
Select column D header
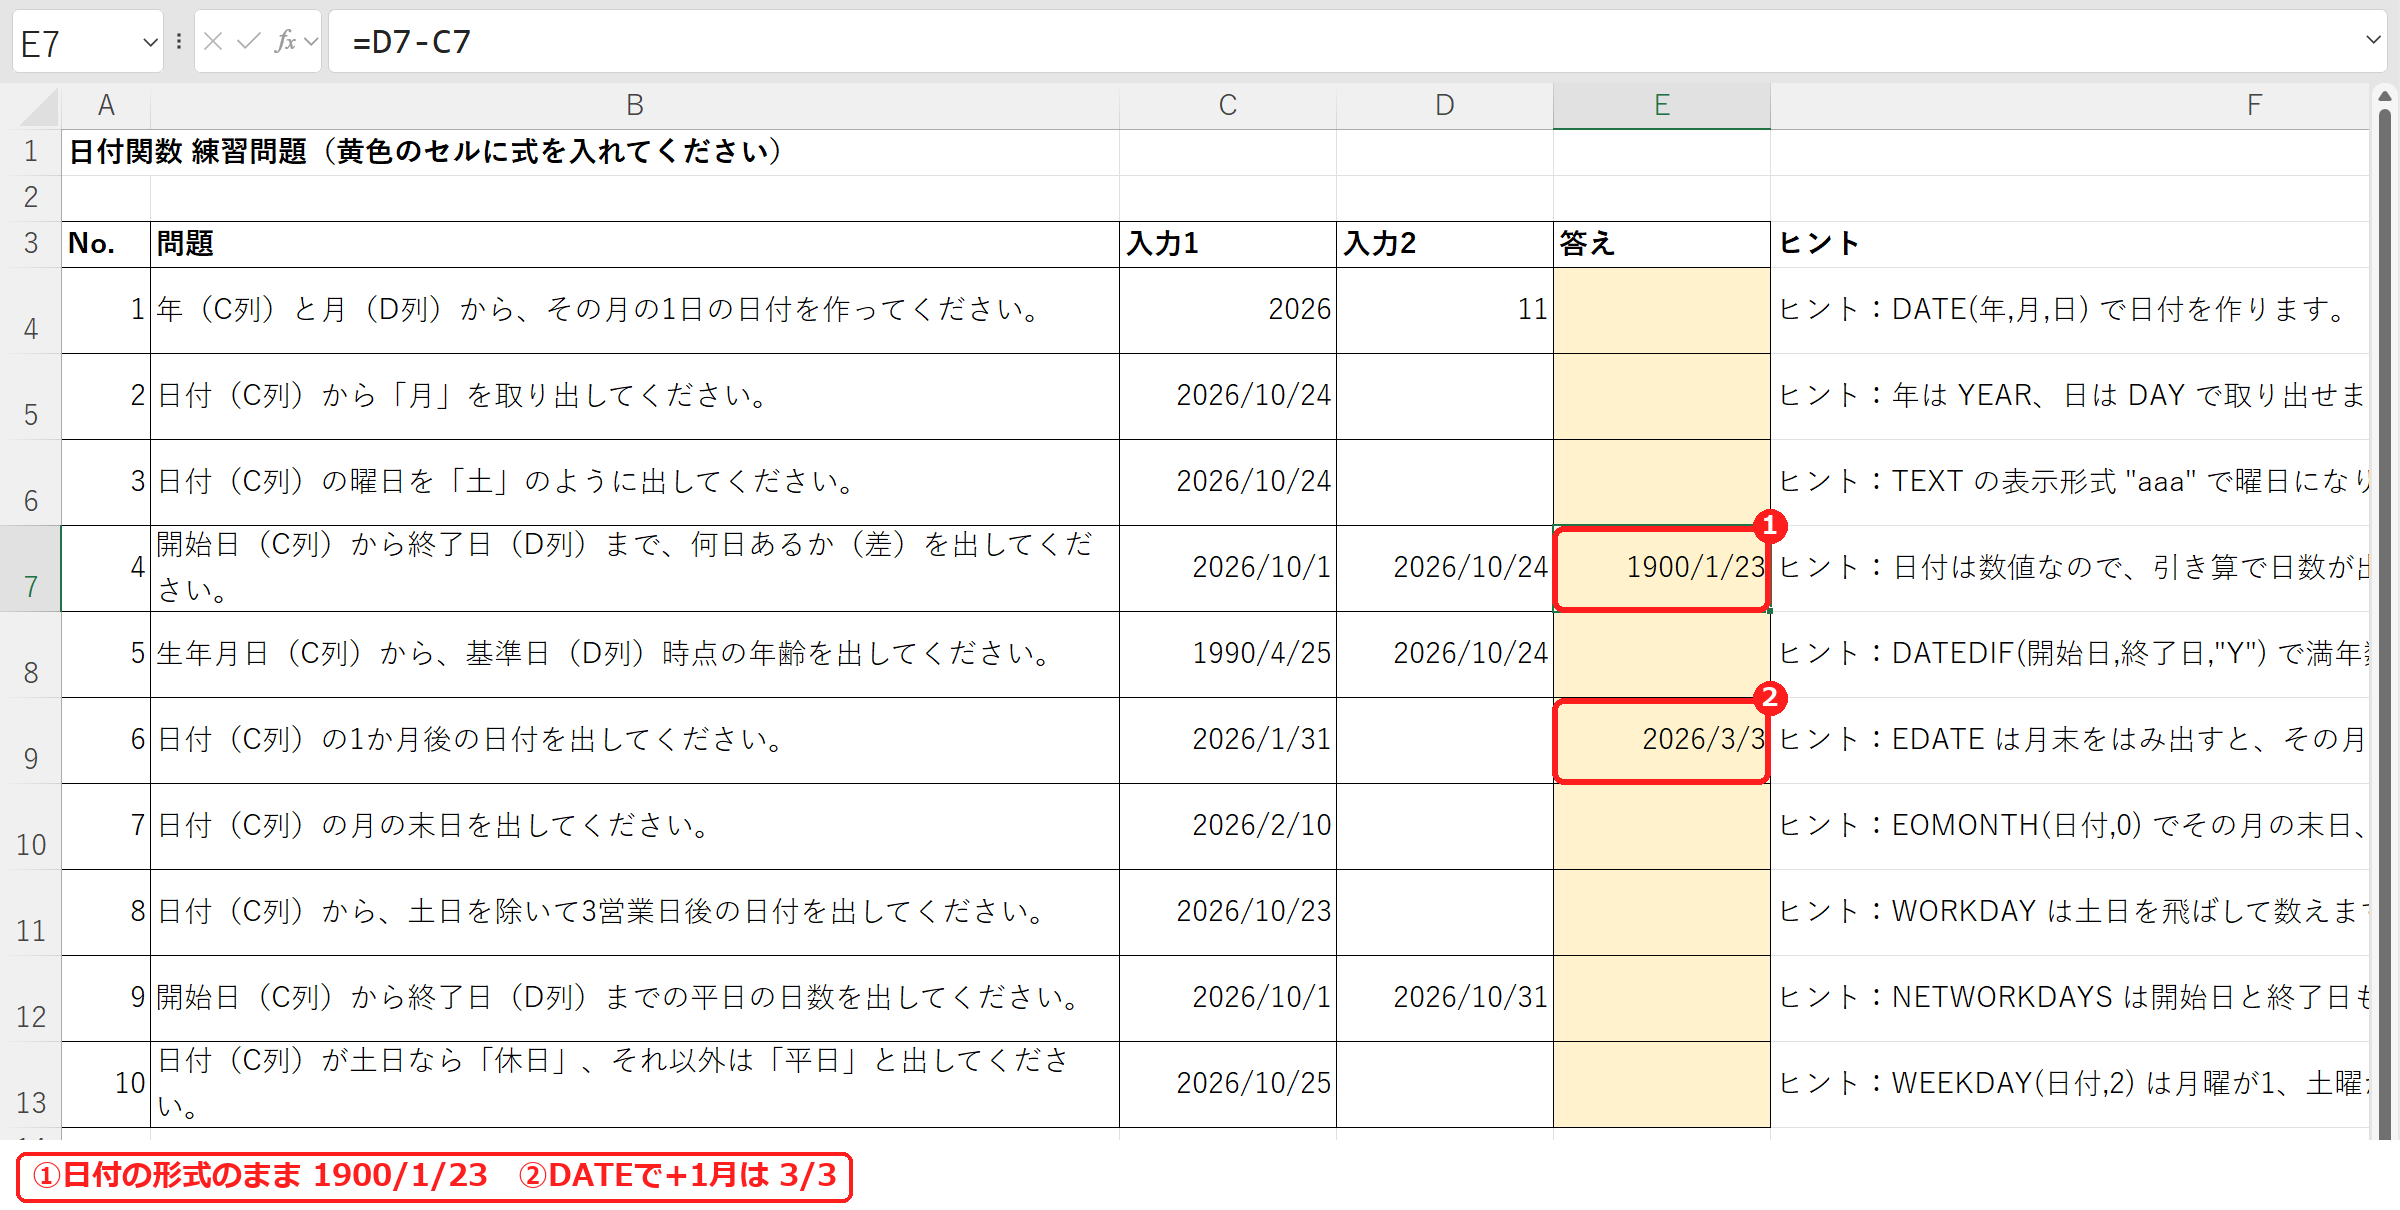tap(1445, 105)
